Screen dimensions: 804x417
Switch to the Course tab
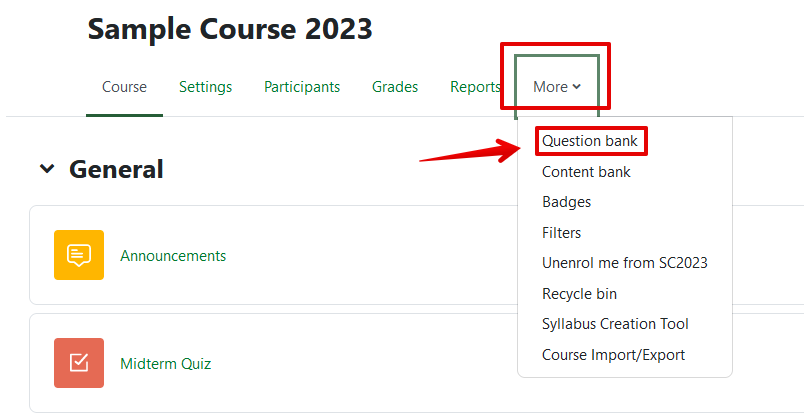(124, 87)
